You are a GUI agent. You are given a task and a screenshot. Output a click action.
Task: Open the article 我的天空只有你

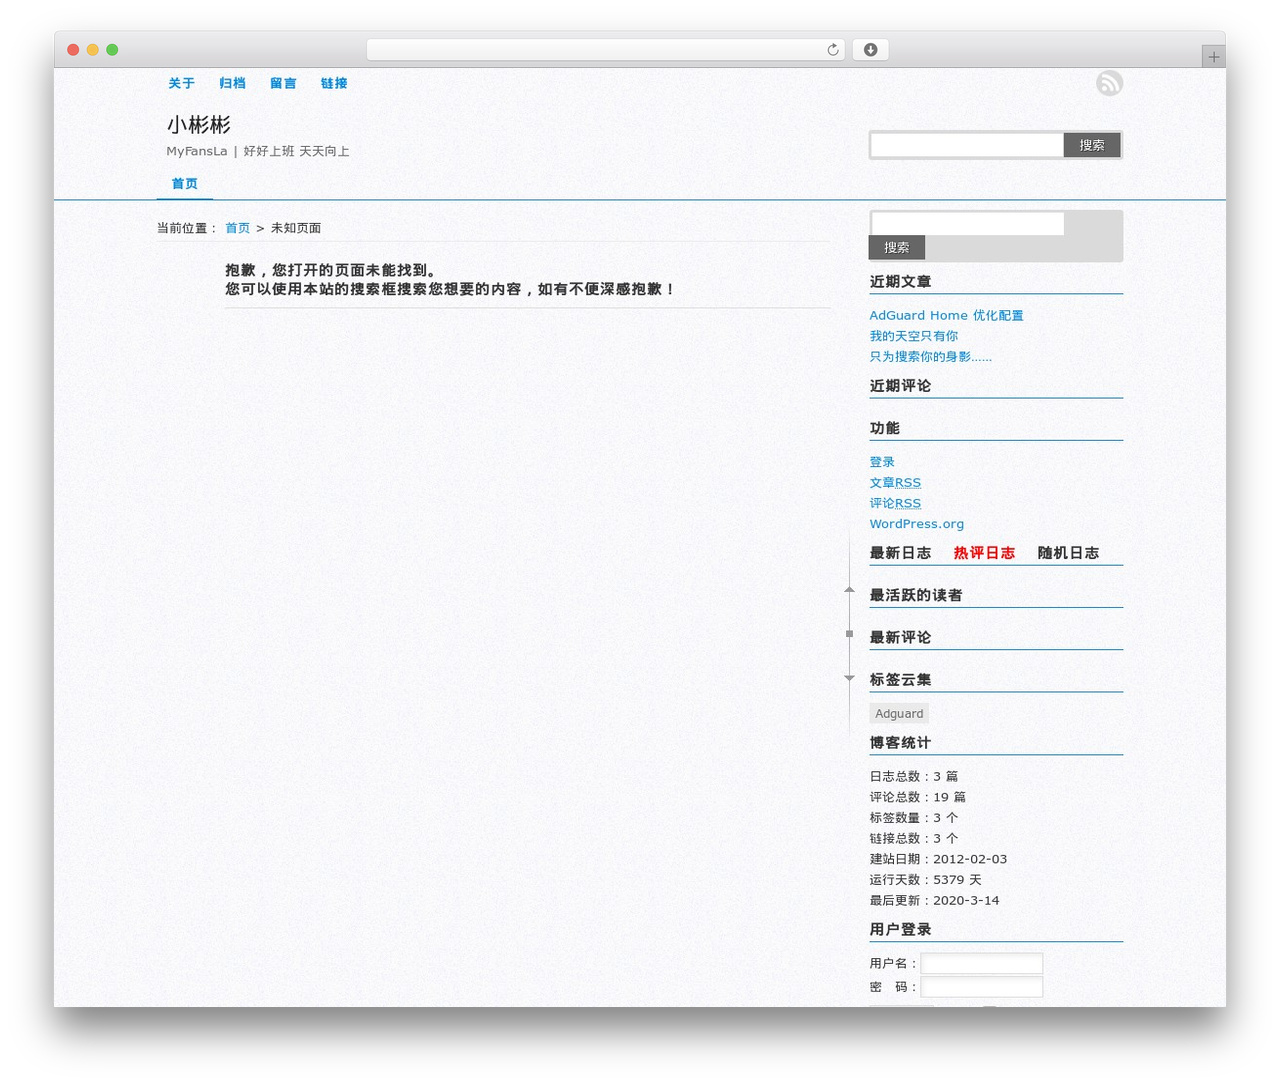coord(913,336)
